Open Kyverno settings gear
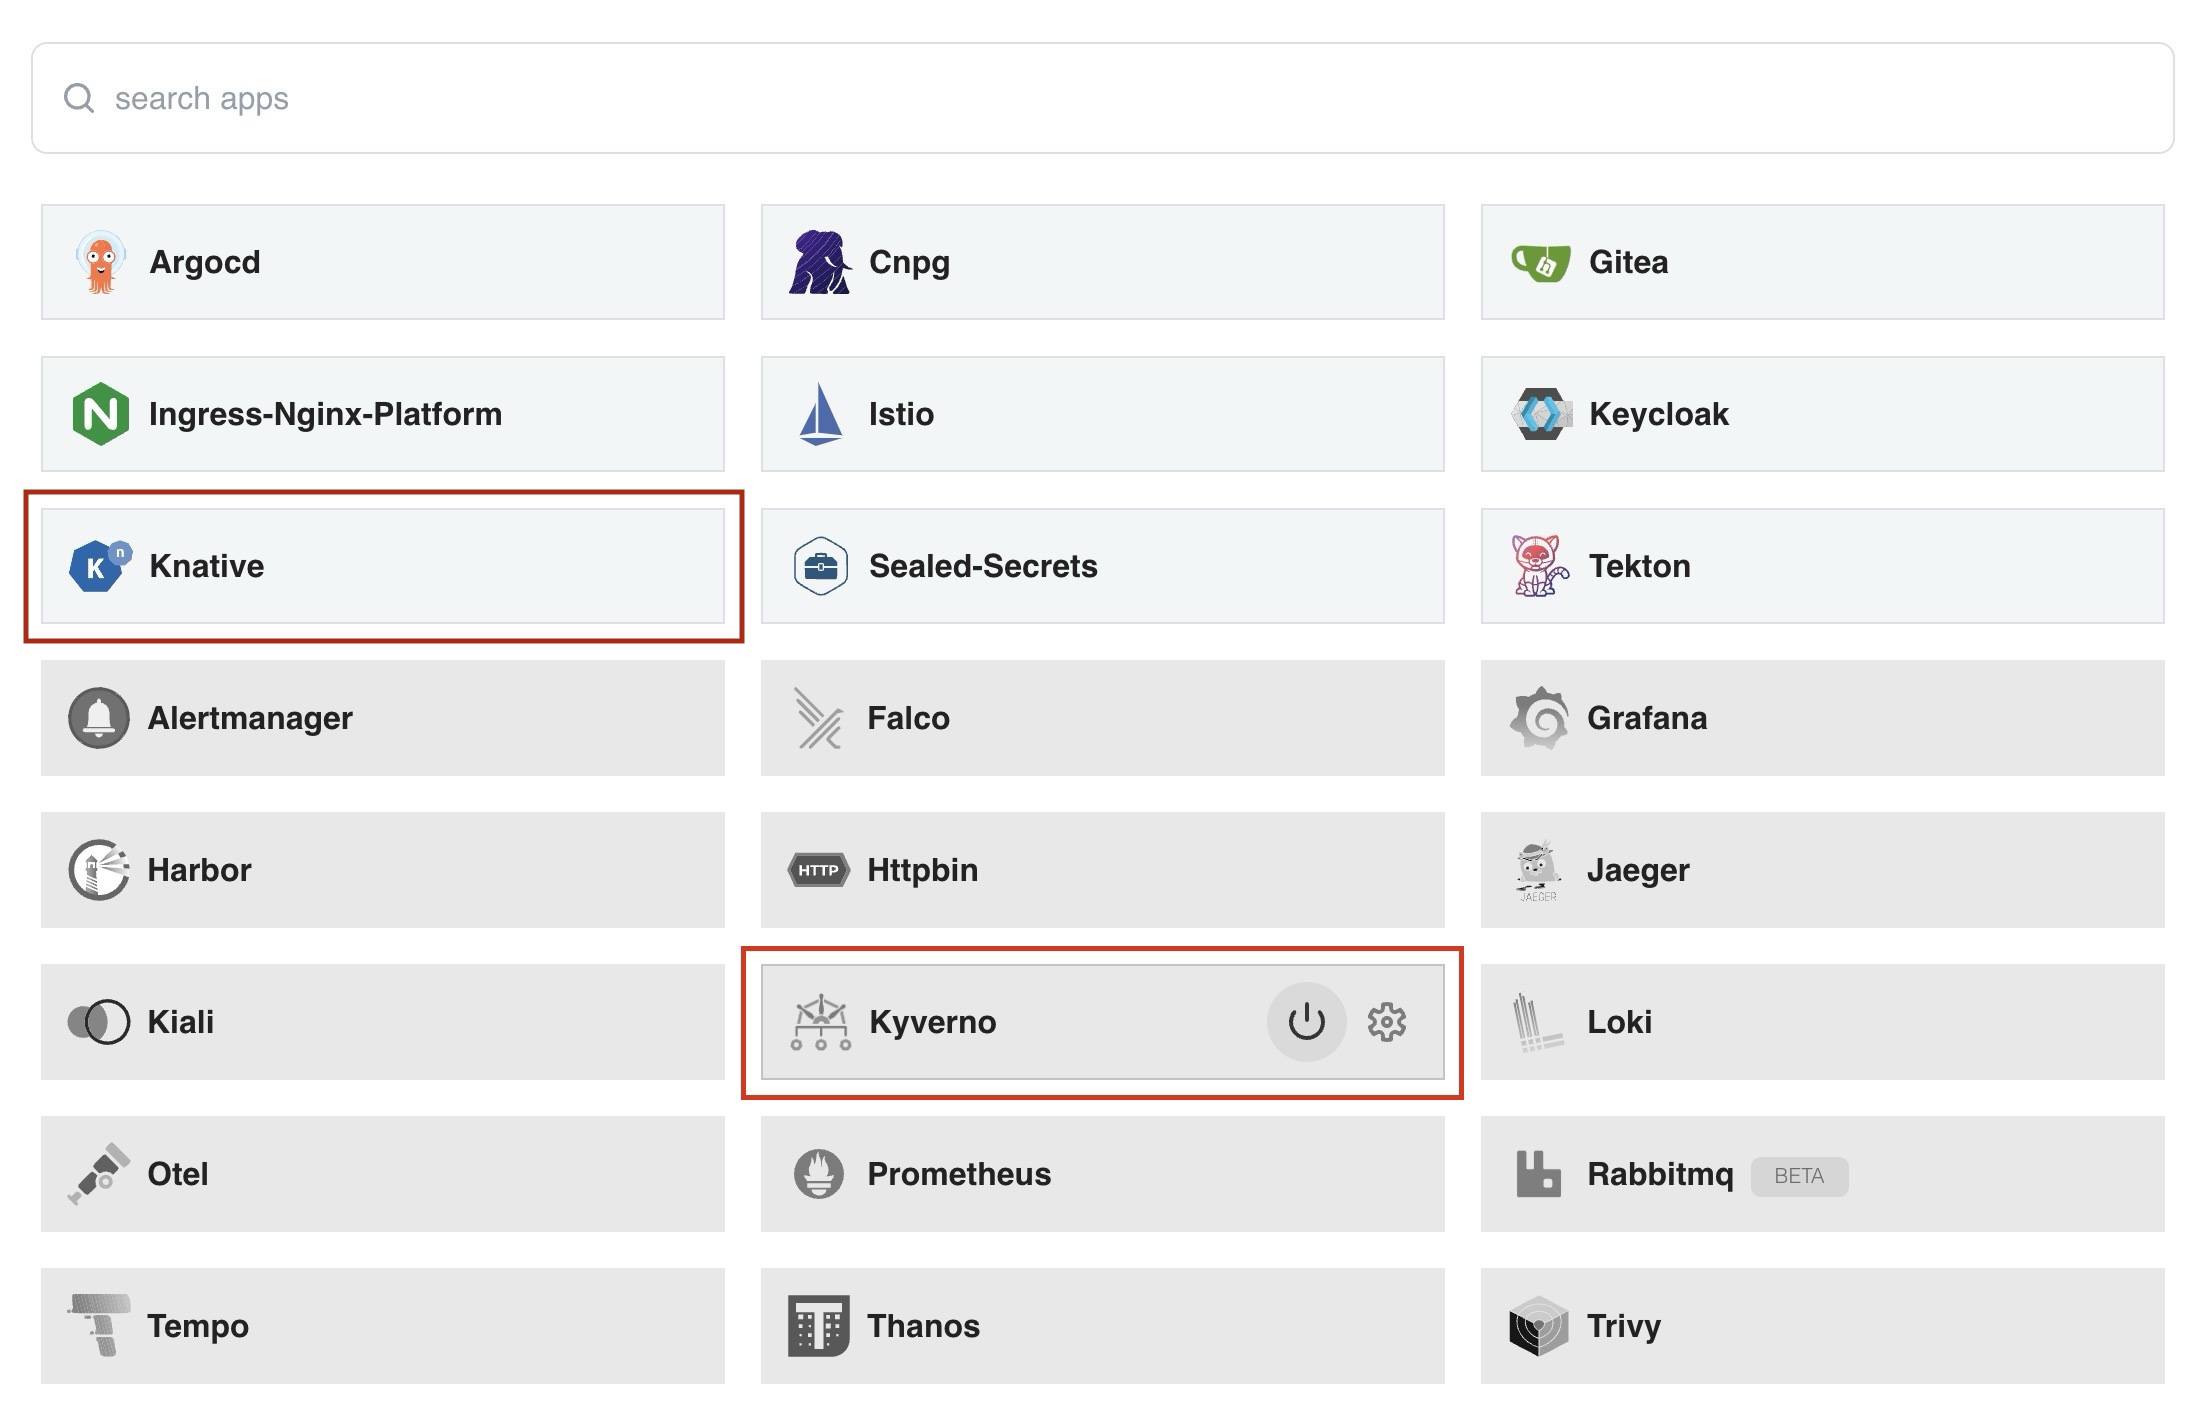The height and width of the screenshot is (1426, 2208). [x=1386, y=1022]
